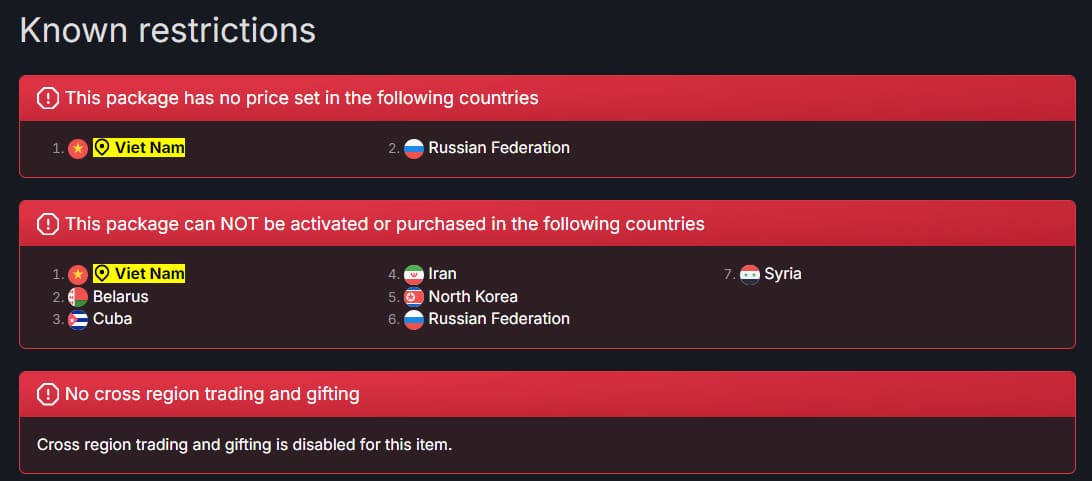Image resolution: width=1092 pixels, height=481 pixels.
Task: Click the Belarus flag icon
Action: pos(78,297)
